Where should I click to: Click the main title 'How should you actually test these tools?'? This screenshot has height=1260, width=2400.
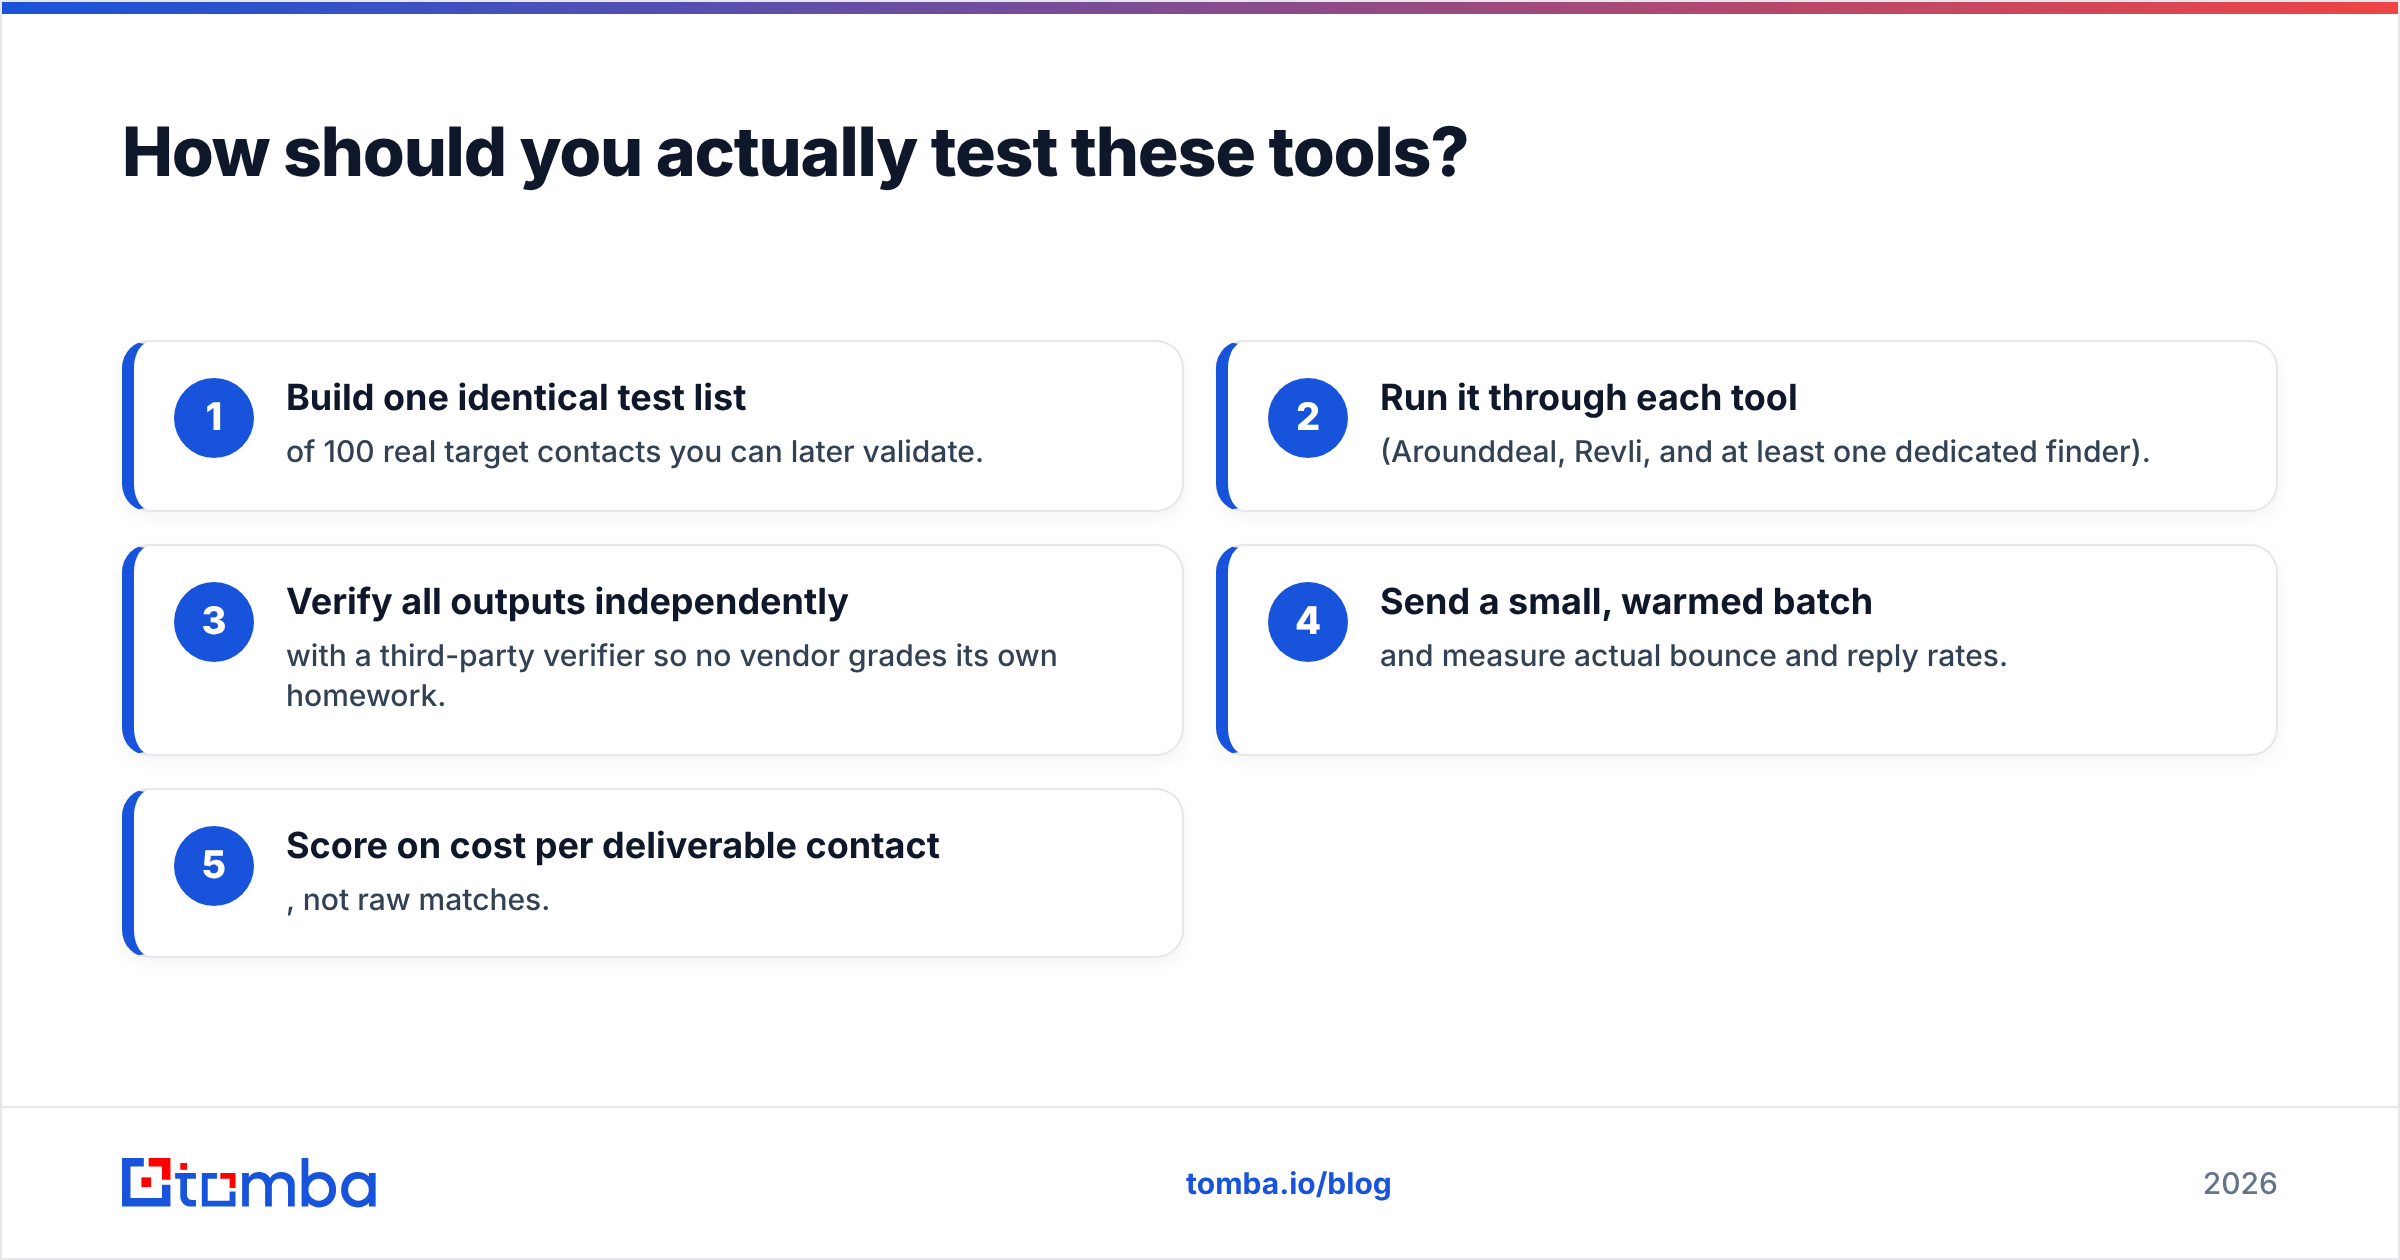[794, 153]
